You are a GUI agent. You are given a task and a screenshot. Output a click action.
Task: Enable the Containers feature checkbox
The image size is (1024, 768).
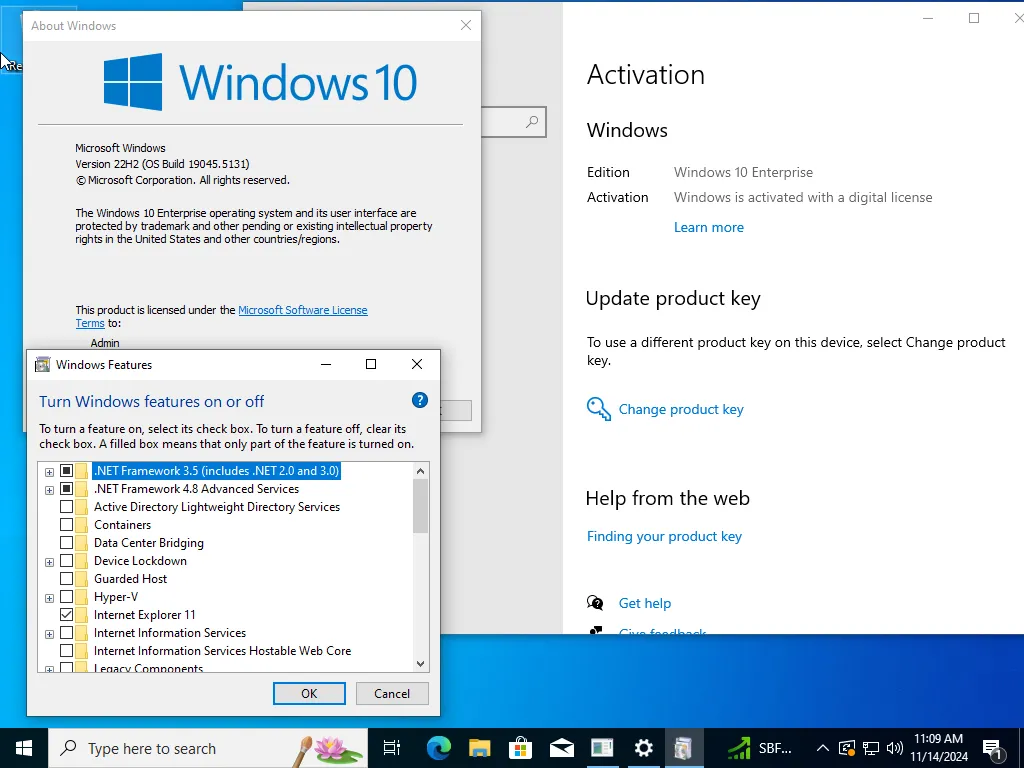pos(67,524)
